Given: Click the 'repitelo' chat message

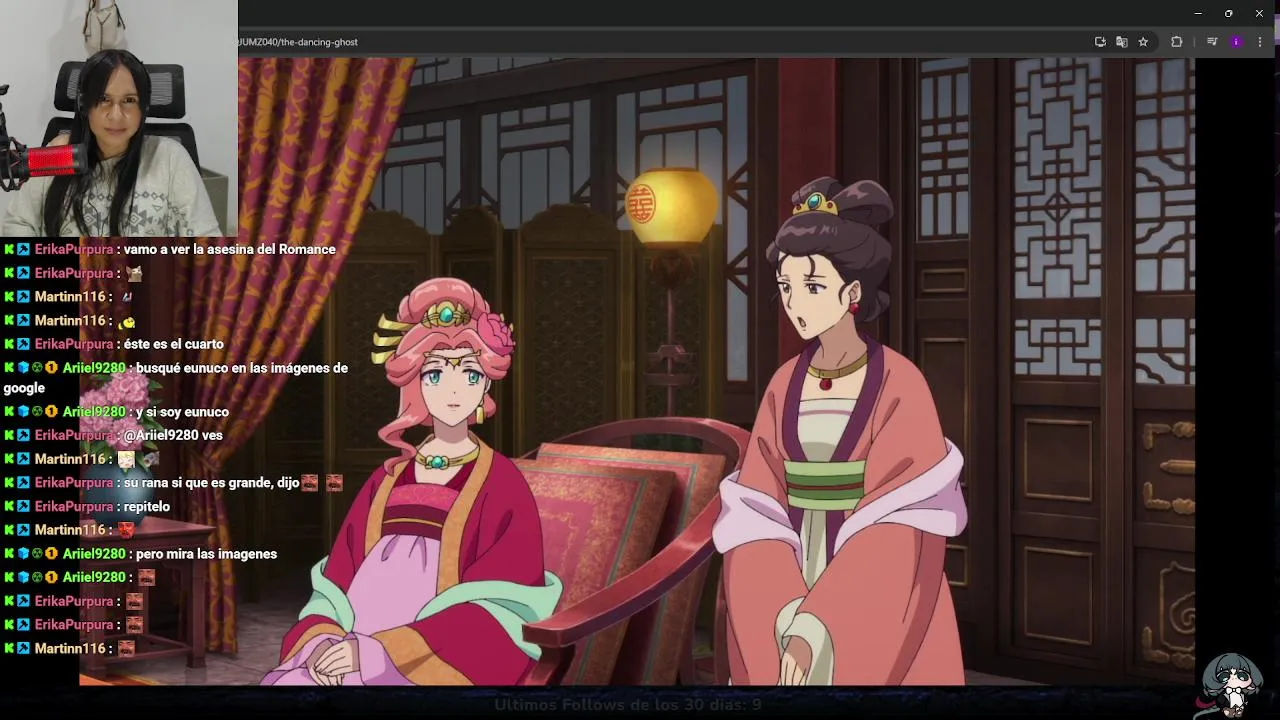Looking at the screenshot, I should [x=147, y=507].
